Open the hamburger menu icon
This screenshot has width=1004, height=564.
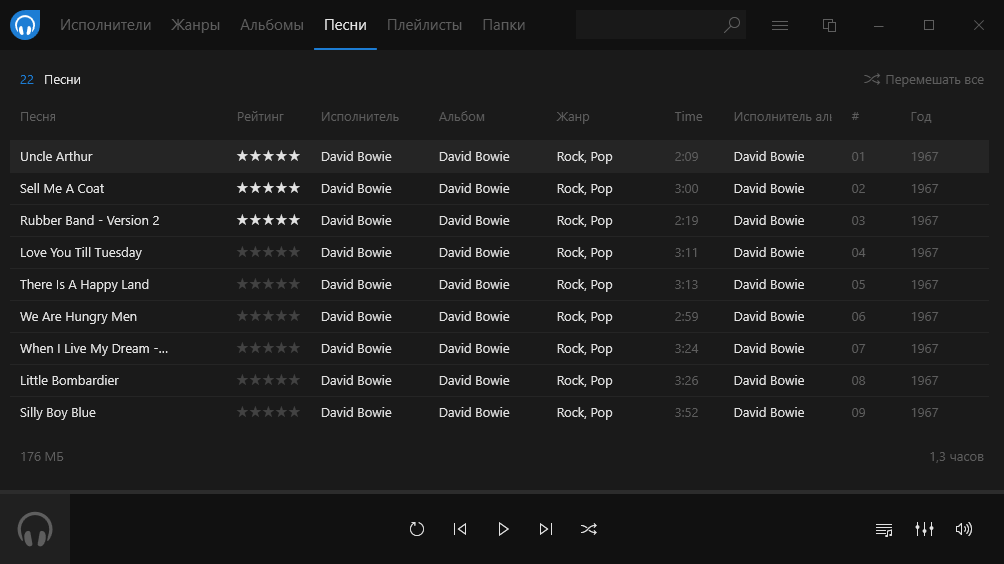(780, 25)
